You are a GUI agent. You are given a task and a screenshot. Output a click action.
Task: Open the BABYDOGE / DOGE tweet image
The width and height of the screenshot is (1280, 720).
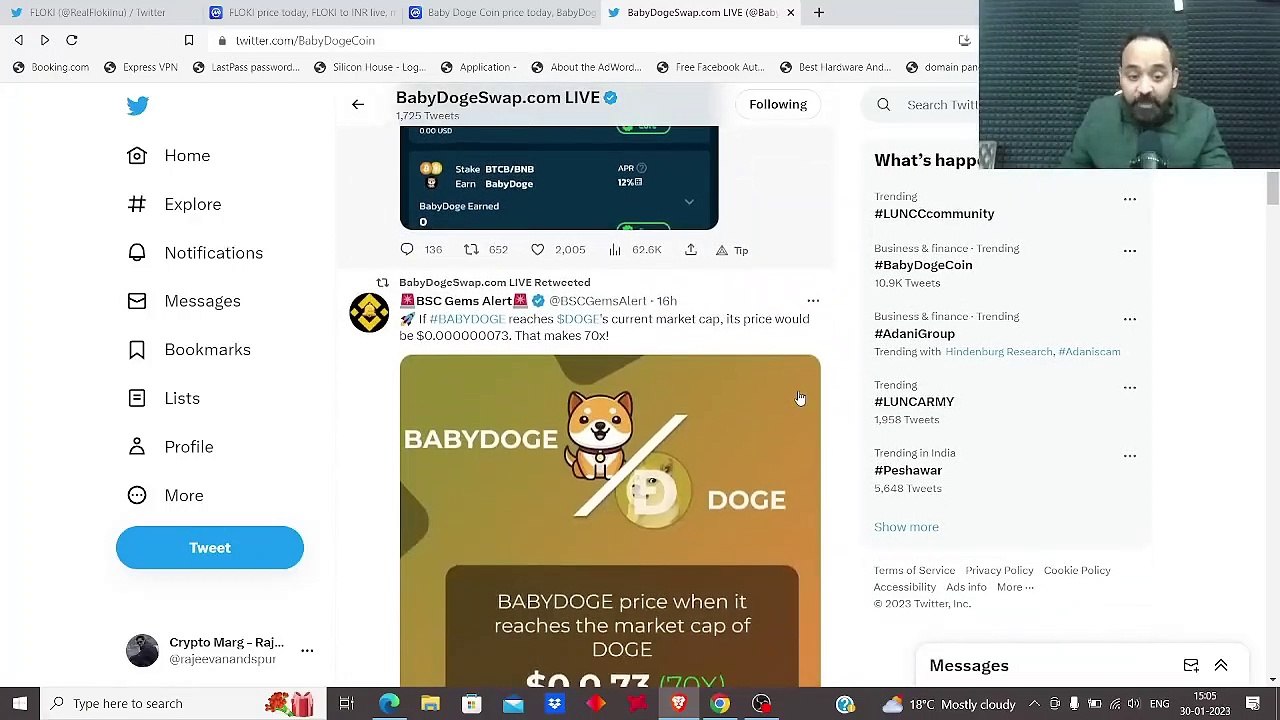click(610, 521)
